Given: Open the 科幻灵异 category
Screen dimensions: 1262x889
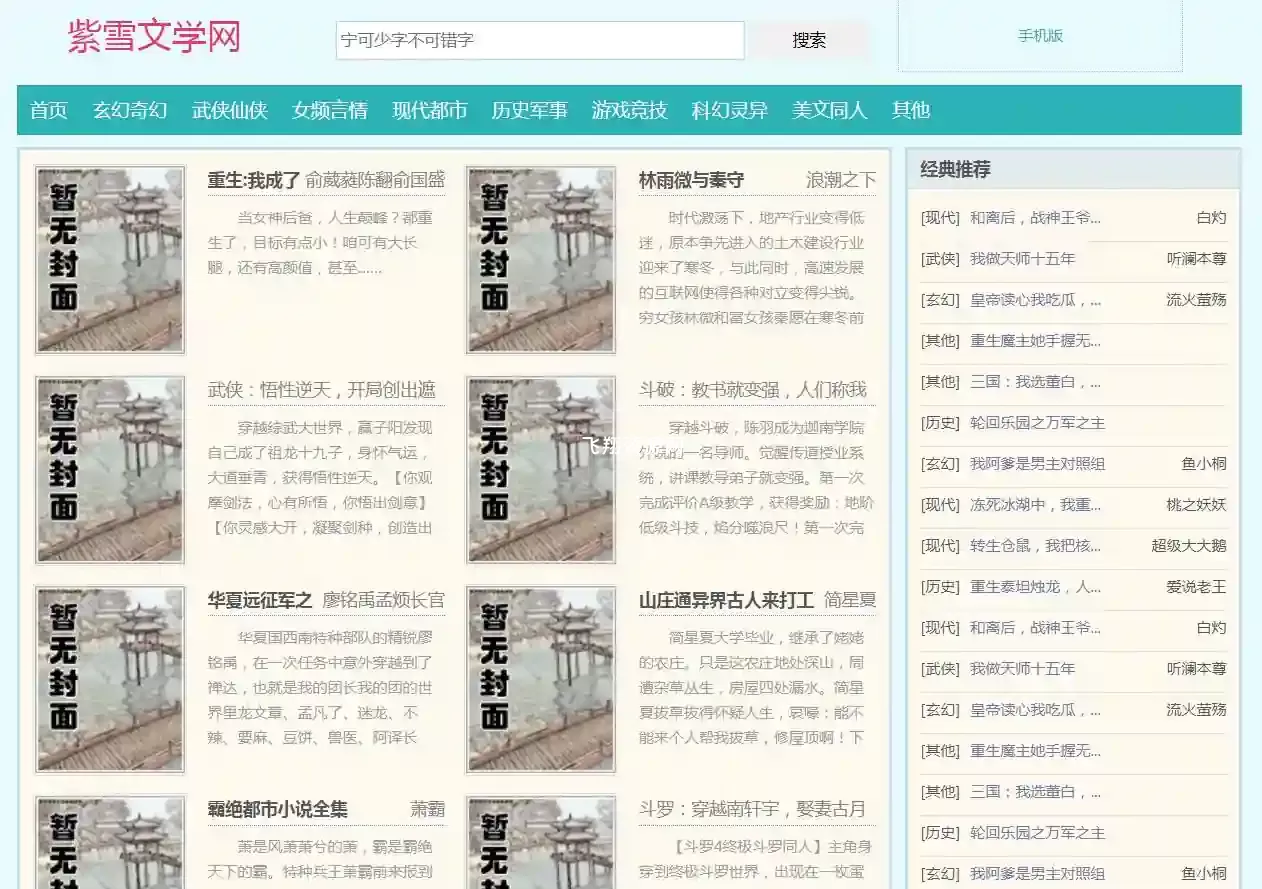Looking at the screenshot, I should [730, 110].
